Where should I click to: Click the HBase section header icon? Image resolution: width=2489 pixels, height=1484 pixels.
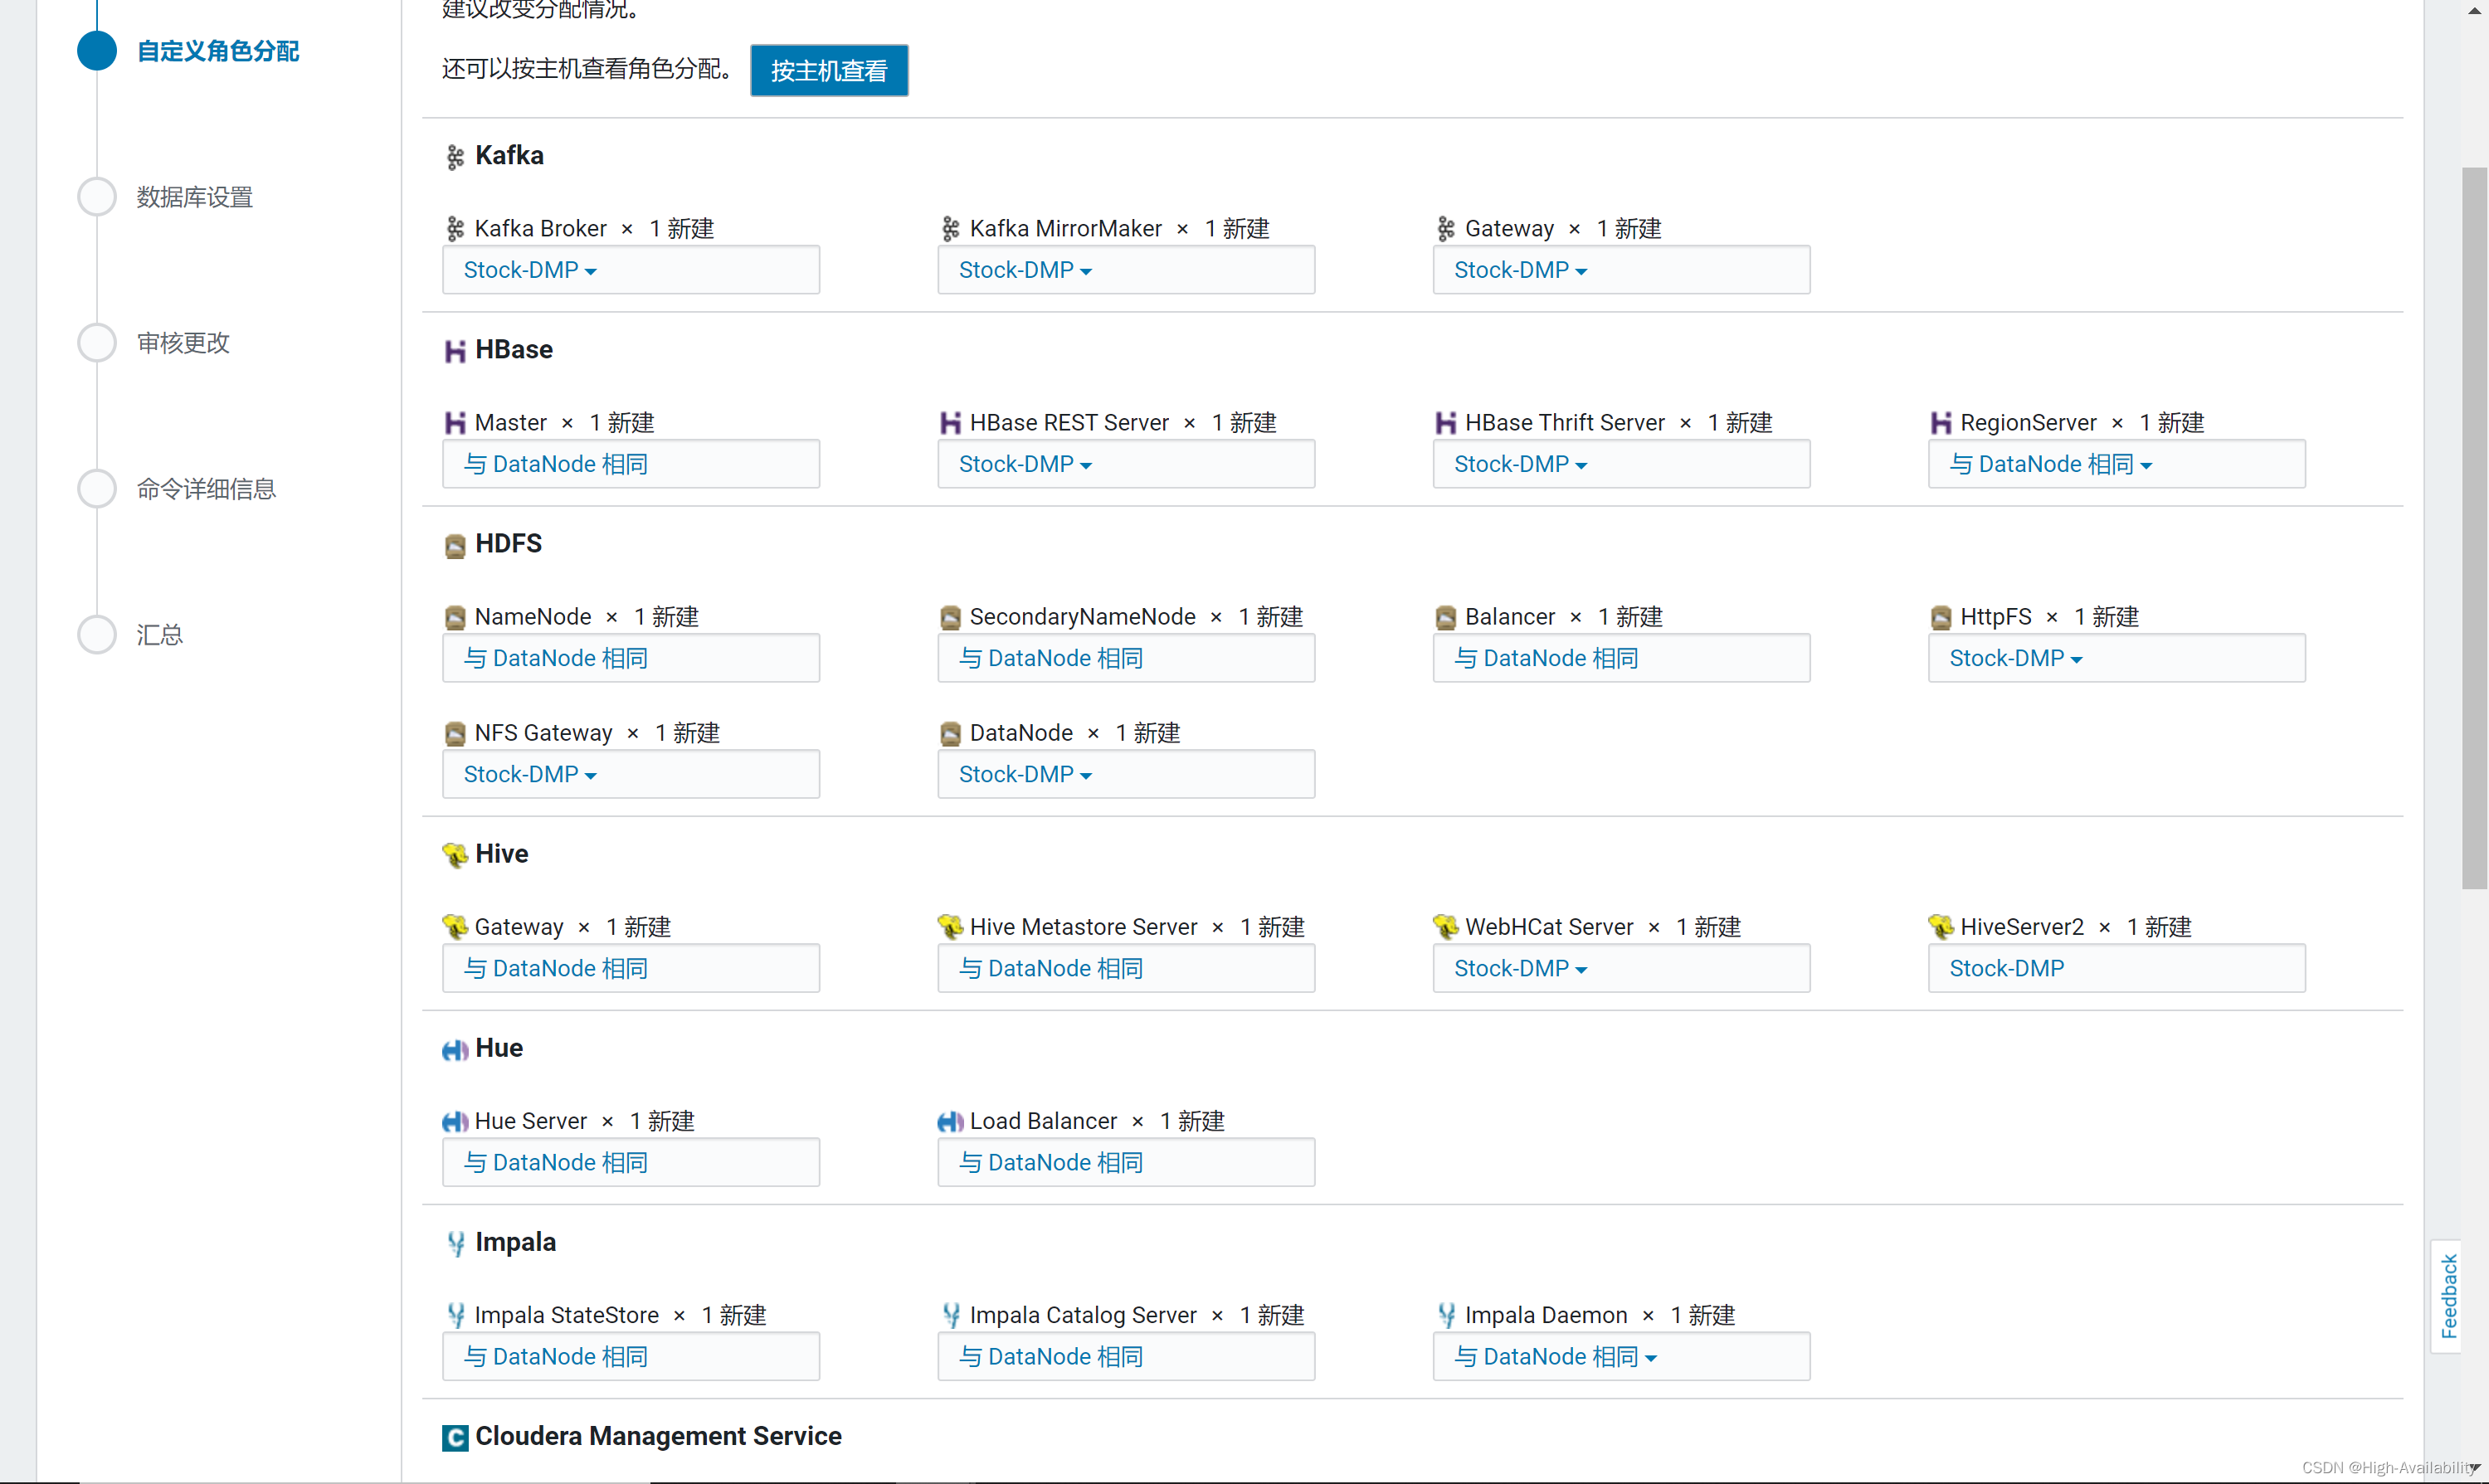pos(455,351)
